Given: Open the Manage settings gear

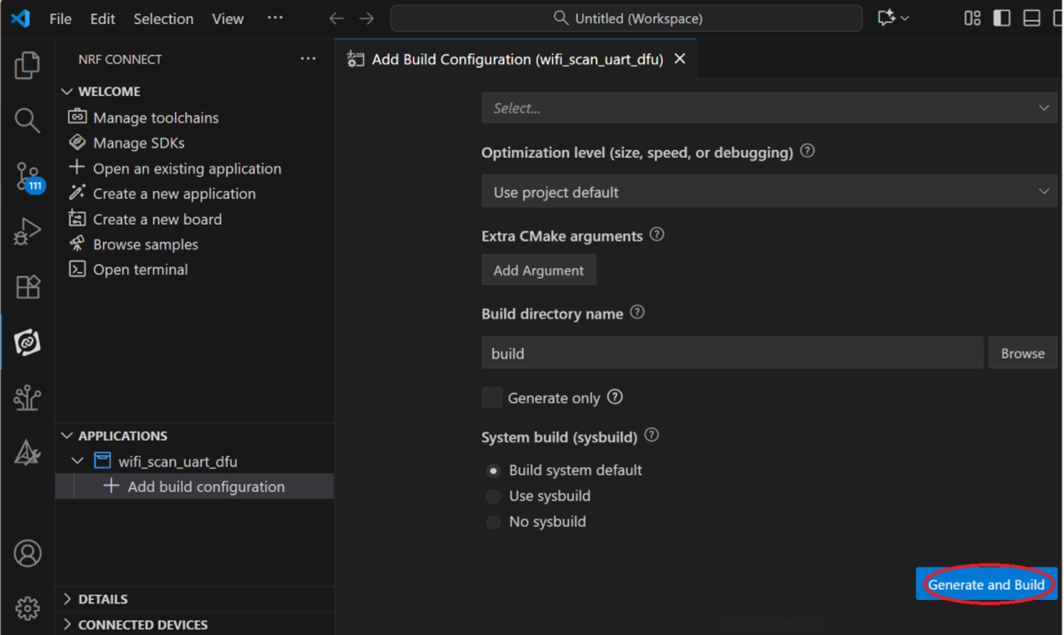Looking at the screenshot, I should point(27,607).
